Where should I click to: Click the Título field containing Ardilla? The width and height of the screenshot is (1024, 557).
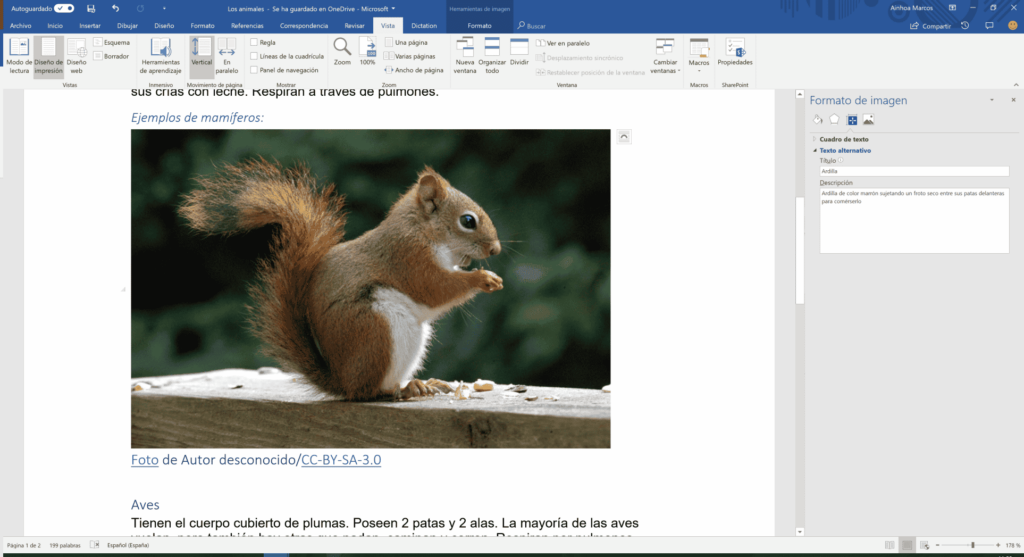(914, 171)
